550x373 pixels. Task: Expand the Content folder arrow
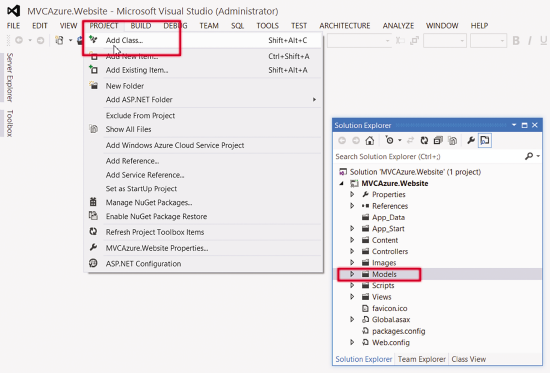[x=352, y=240]
